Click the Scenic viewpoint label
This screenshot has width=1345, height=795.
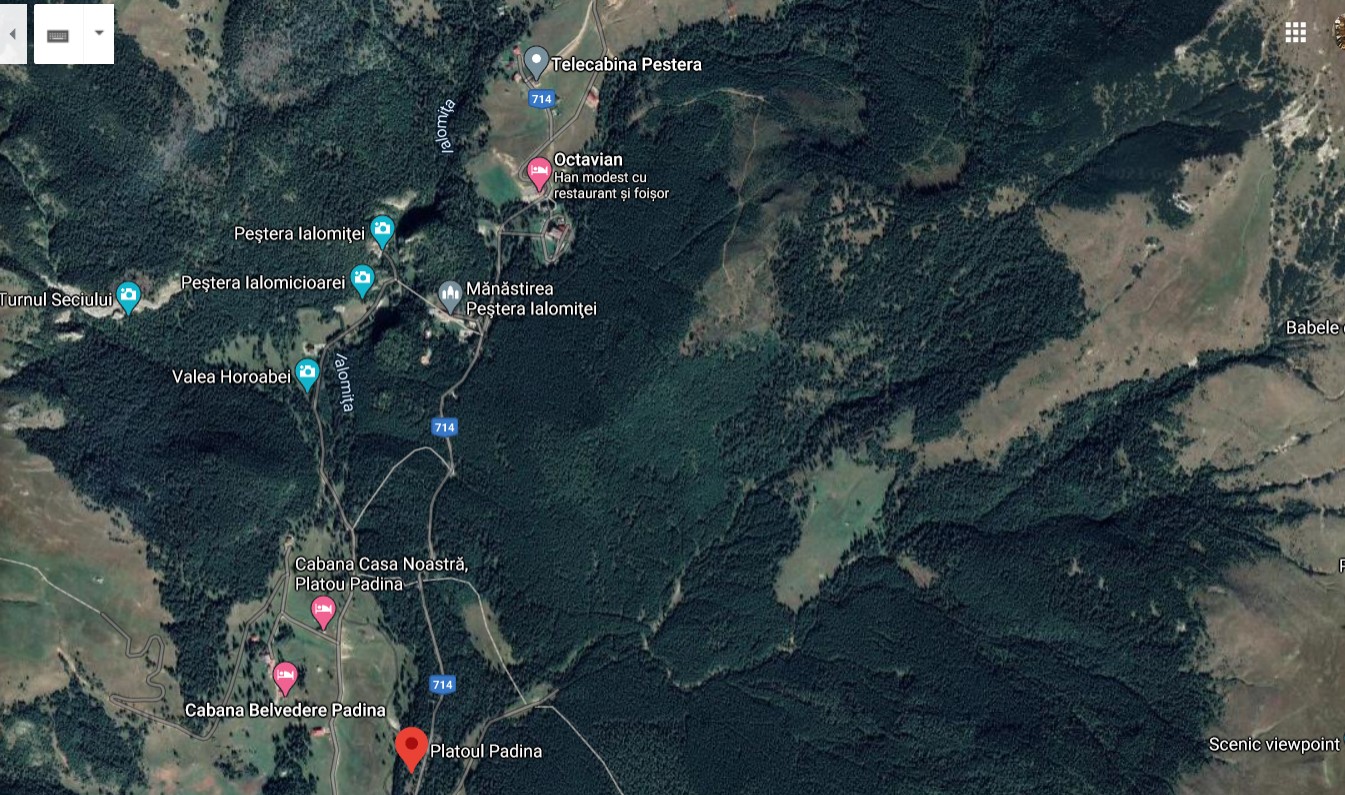click(1274, 744)
